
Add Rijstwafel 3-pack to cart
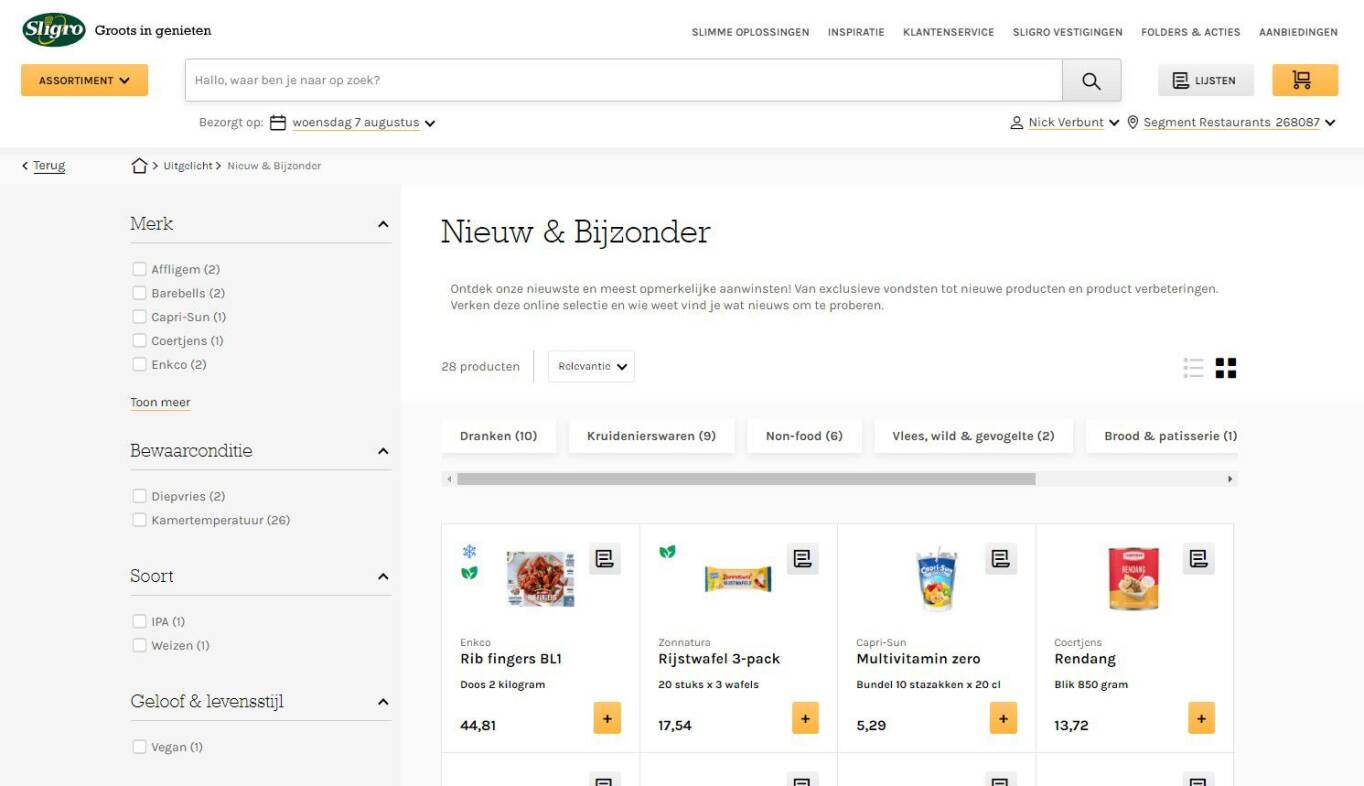pos(805,718)
